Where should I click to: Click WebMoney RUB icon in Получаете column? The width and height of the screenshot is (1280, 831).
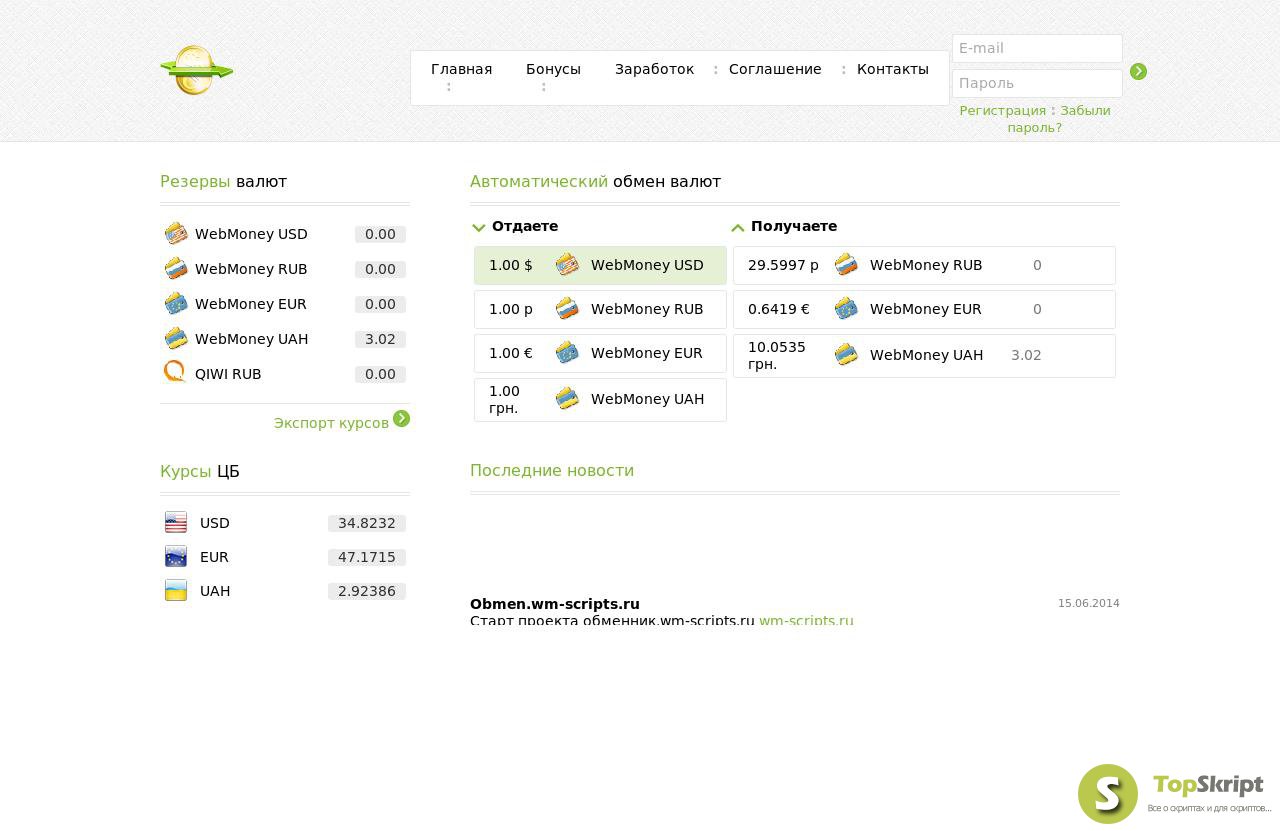(846, 265)
